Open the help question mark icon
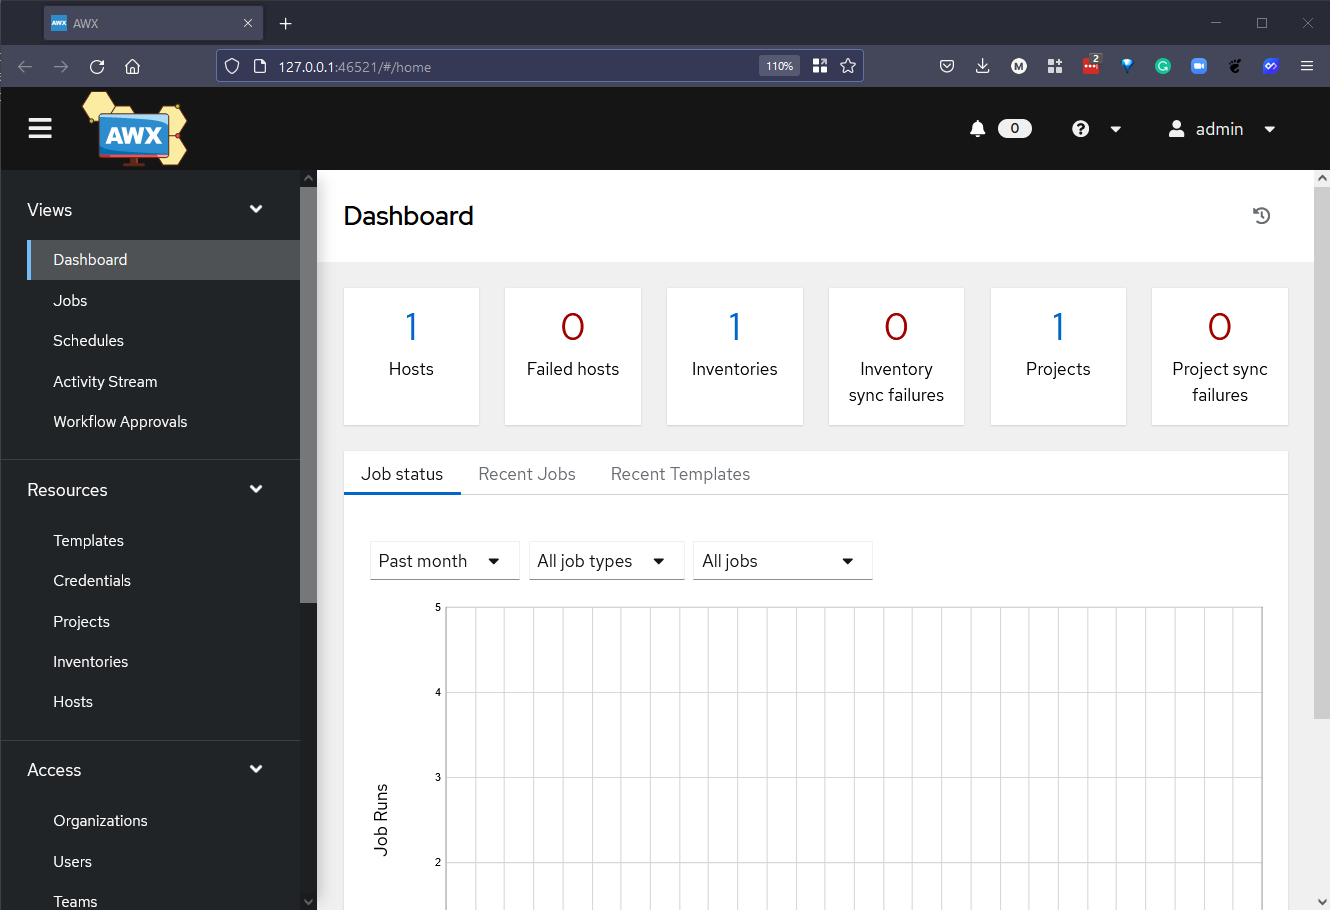1330x910 pixels. [1080, 128]
